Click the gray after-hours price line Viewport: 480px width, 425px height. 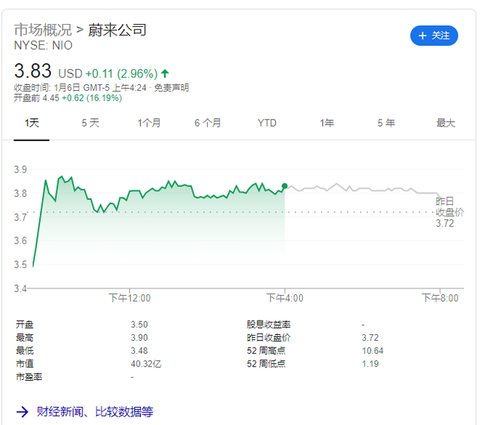tap(363, 189)
